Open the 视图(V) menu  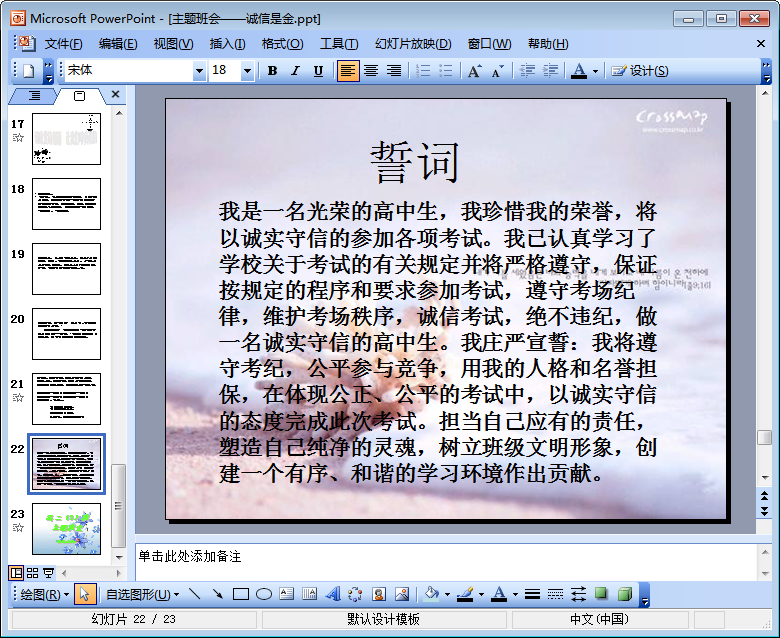(173, 44)
